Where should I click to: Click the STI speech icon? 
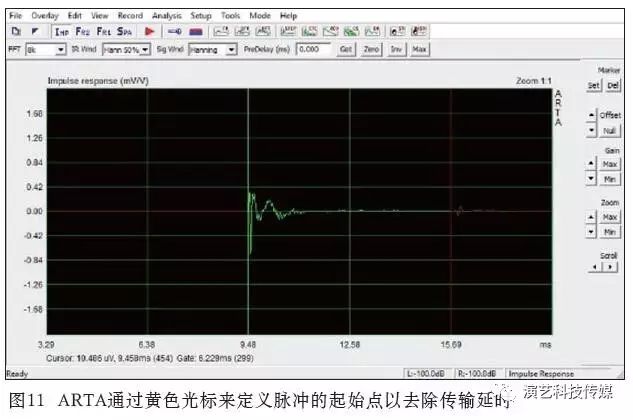397,31
